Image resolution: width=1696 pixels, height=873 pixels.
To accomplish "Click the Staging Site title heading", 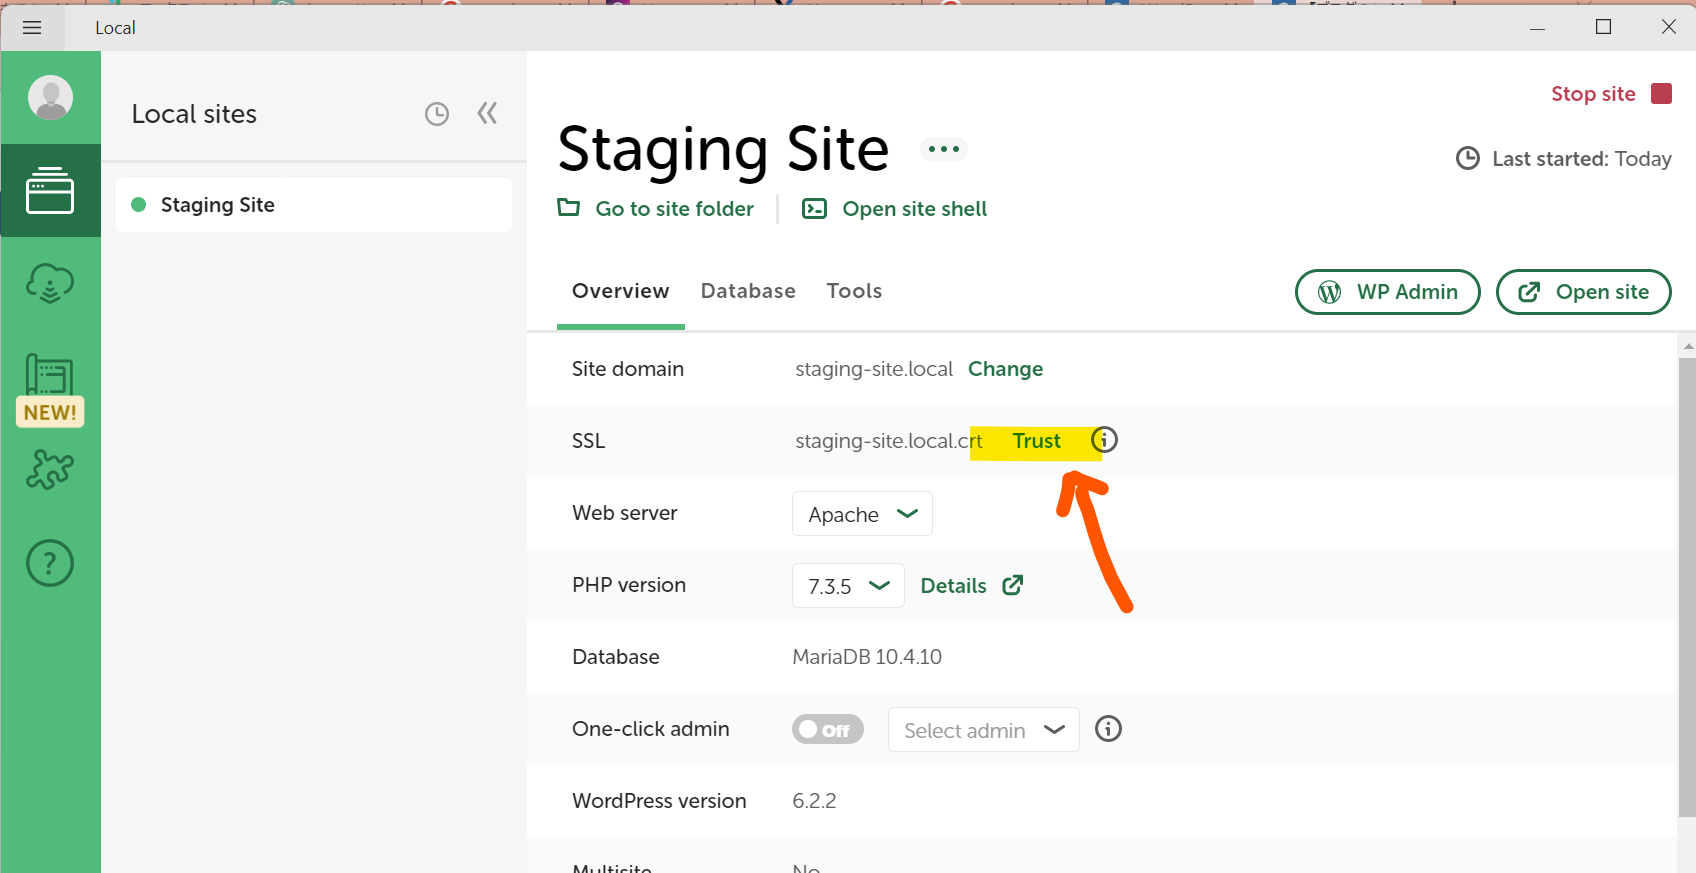I will [x=723, y=150].
